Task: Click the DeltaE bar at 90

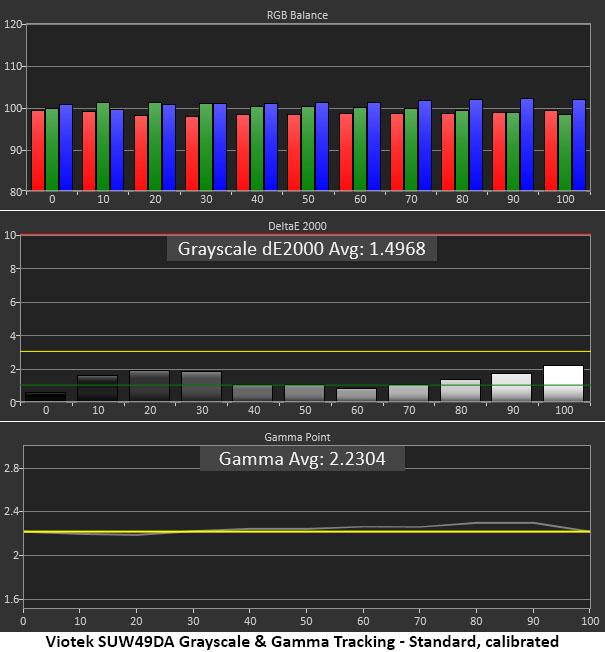Action: 511,387
